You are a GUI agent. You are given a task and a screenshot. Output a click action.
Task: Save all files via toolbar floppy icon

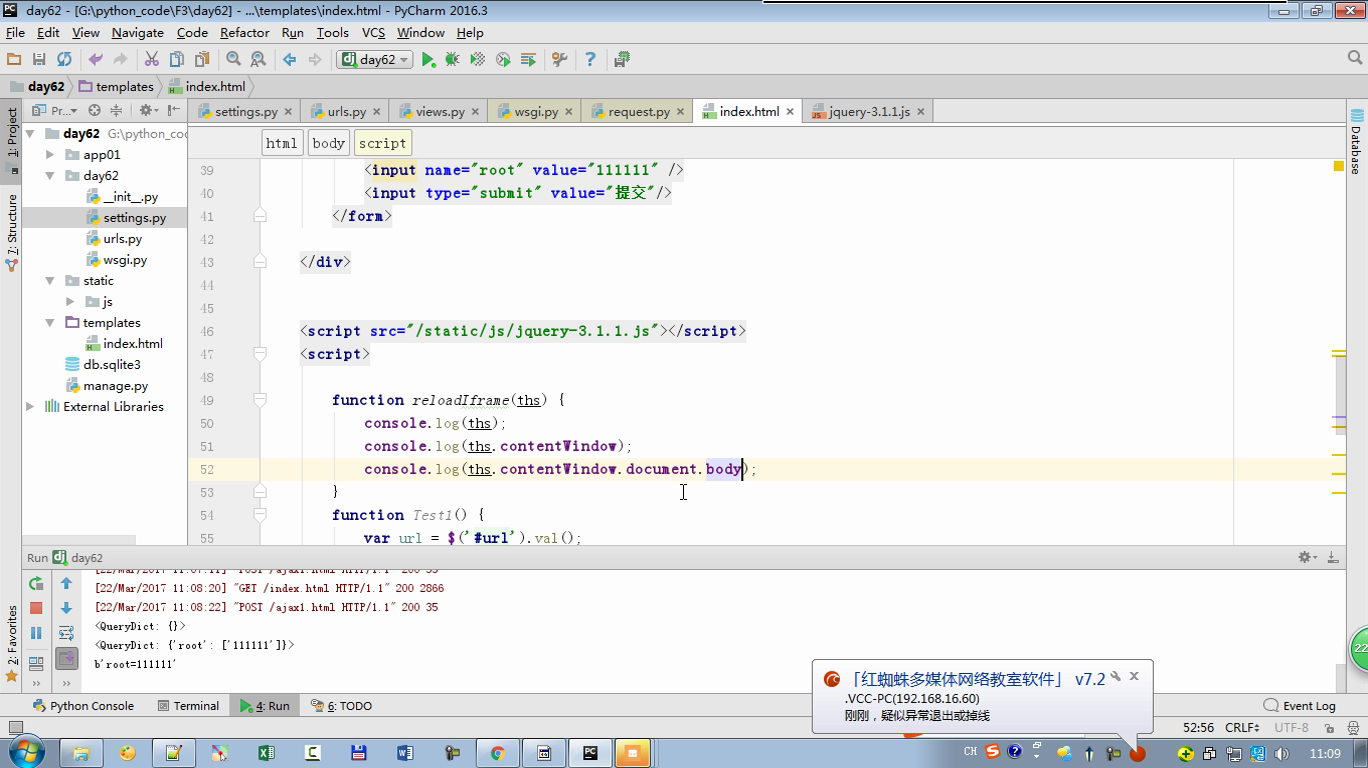tap(39, 60)
